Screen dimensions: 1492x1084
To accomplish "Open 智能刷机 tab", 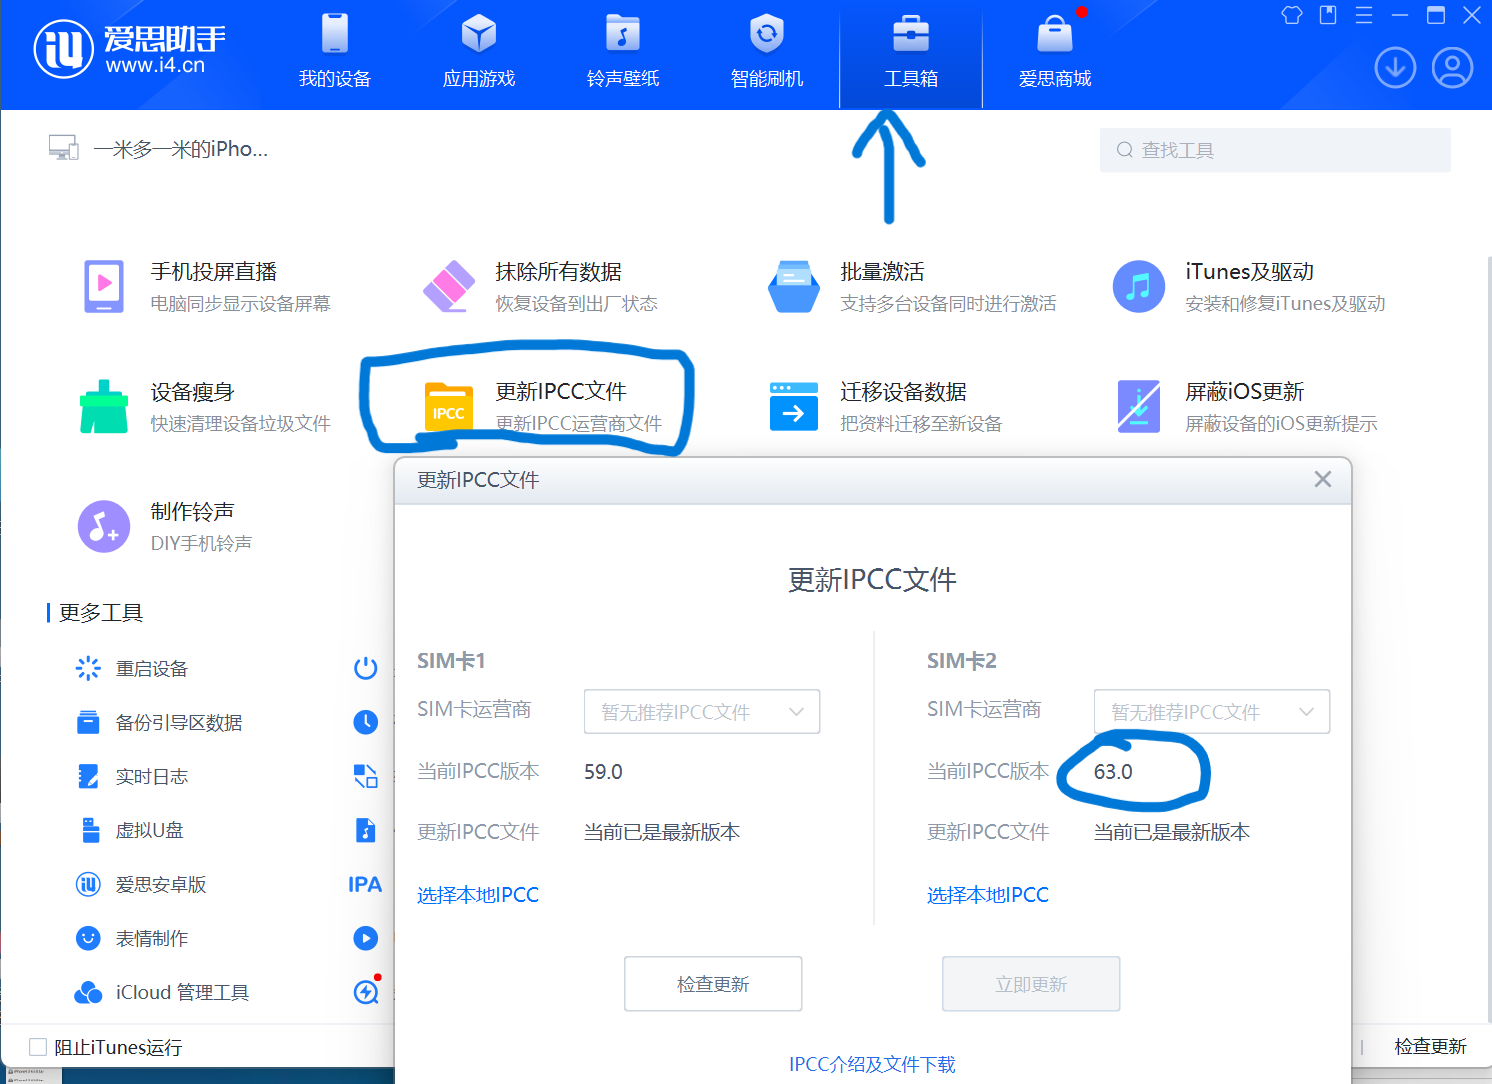I will click(x=767, y=52).
